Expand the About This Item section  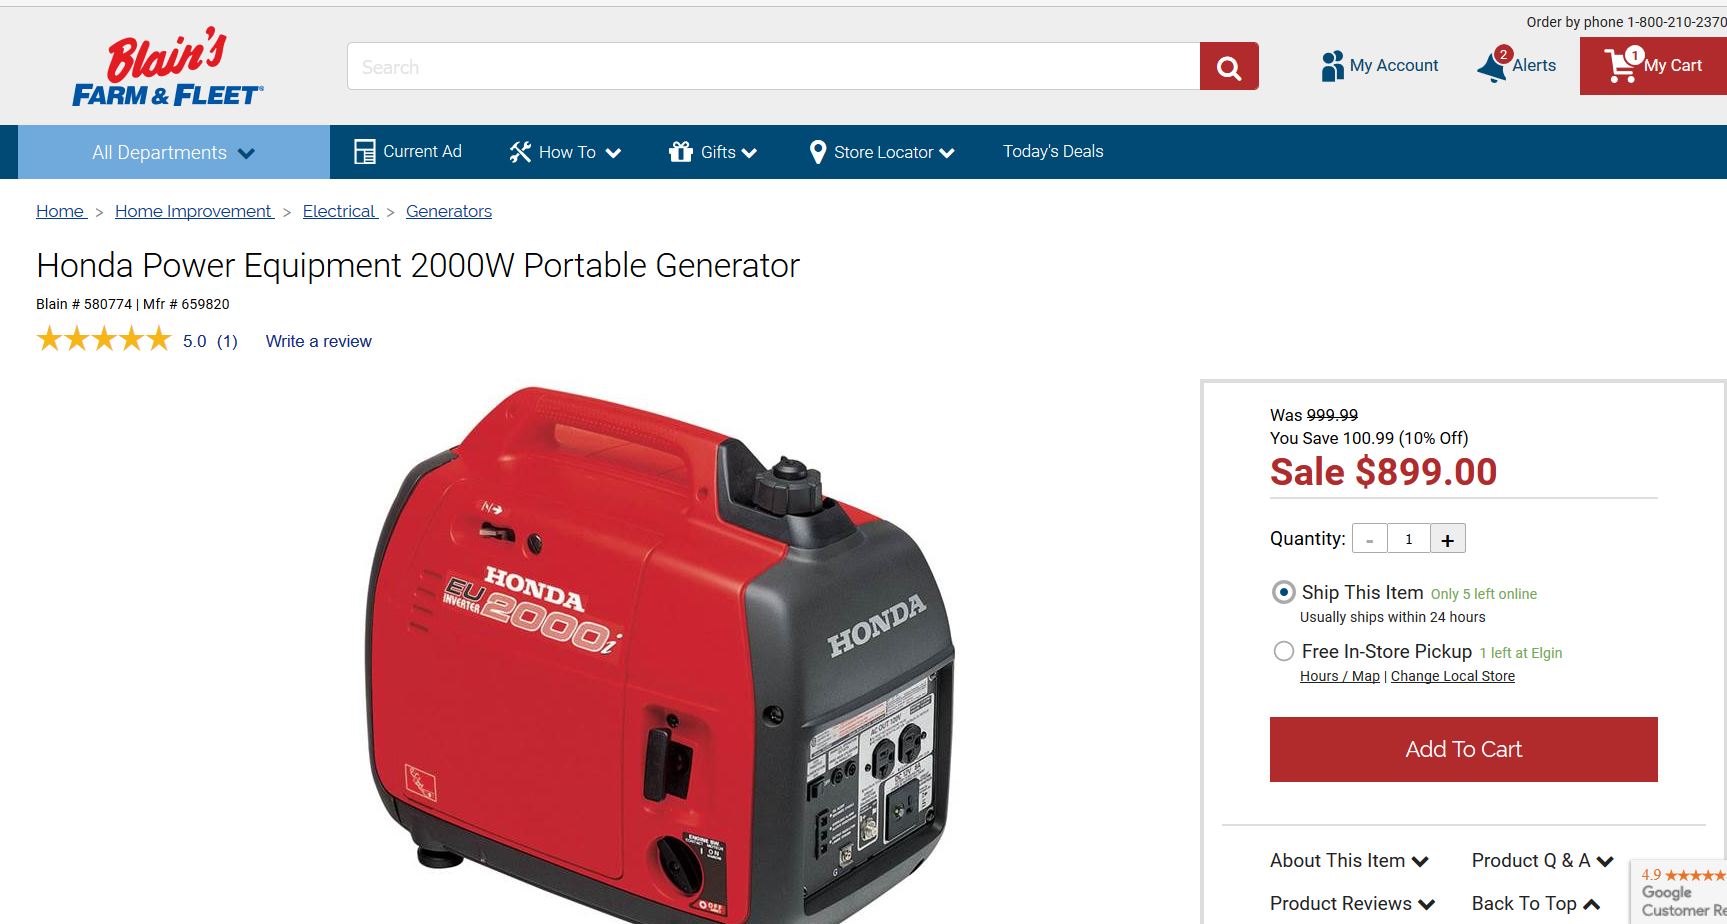[x=1349, y=860]
